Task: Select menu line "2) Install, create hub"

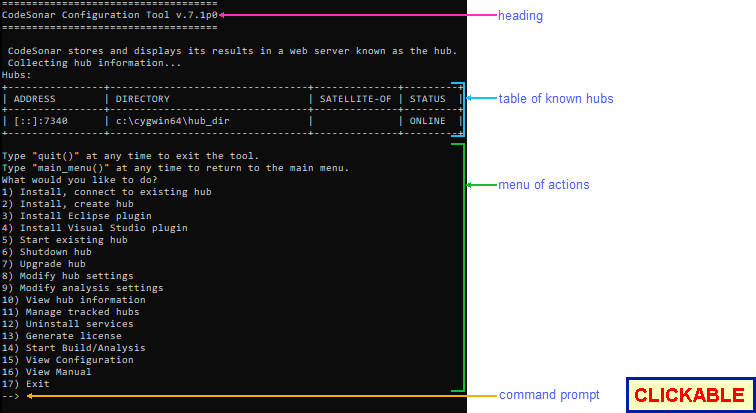Action: coord(68,204)
